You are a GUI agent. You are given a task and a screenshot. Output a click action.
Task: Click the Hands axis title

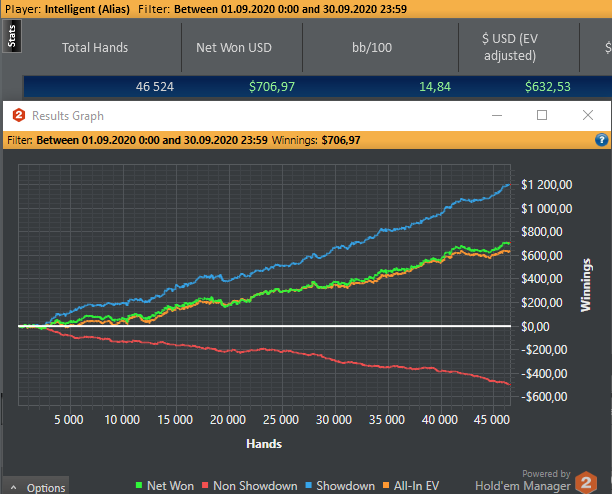tap(264, 444)
